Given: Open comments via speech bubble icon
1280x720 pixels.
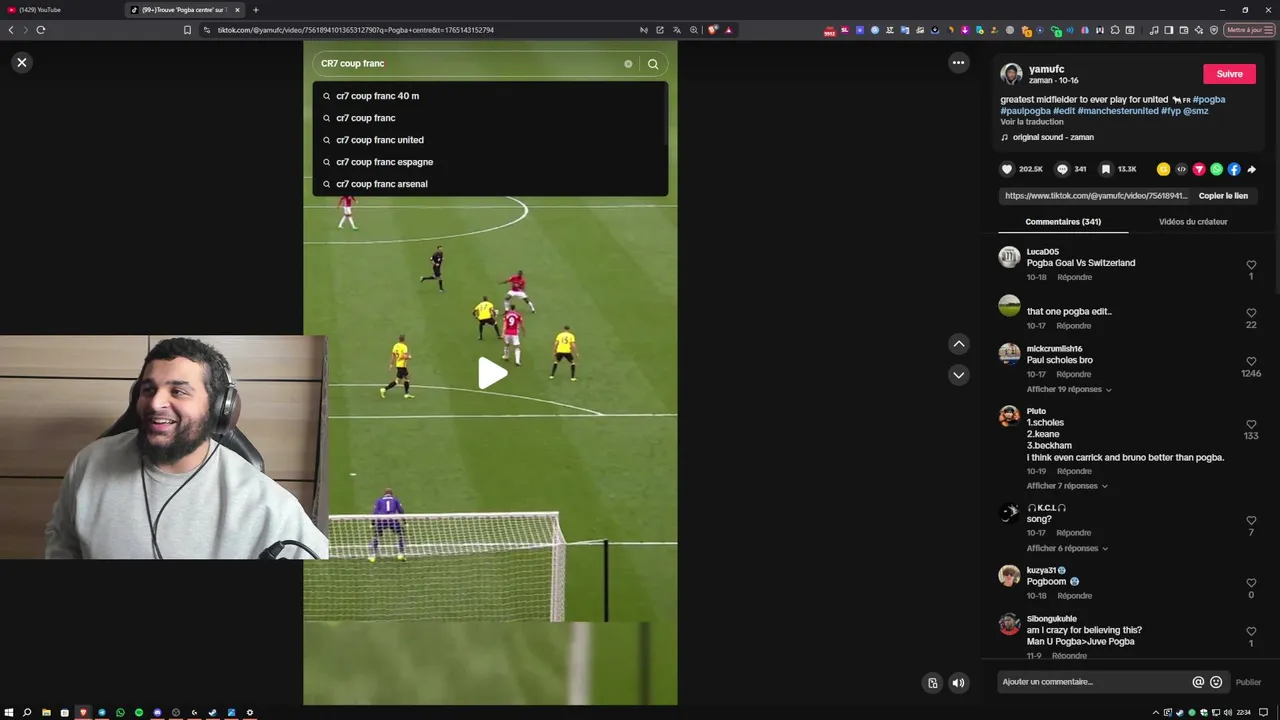Looking at the screenshot, I should point(1062,169).
